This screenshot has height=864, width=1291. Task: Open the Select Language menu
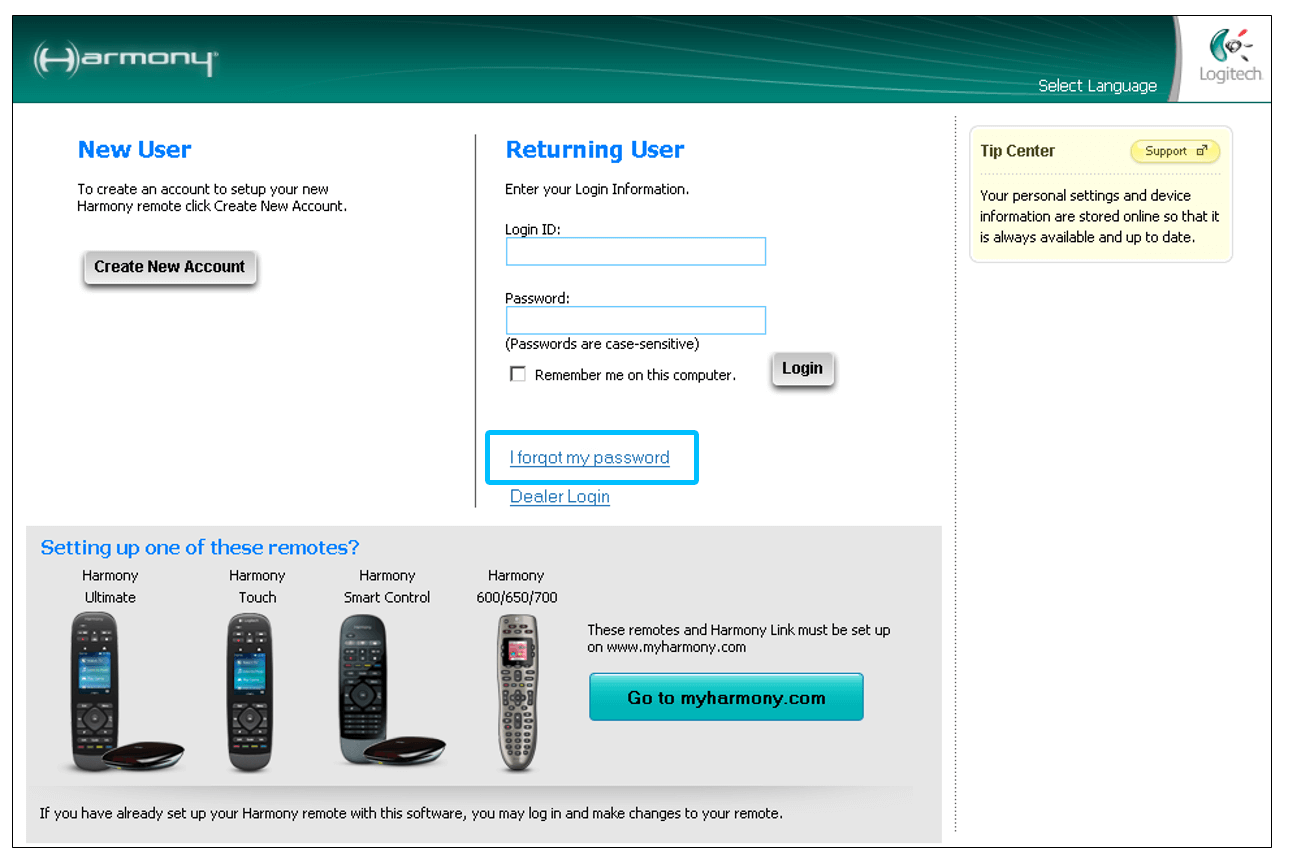[1096, 86]
